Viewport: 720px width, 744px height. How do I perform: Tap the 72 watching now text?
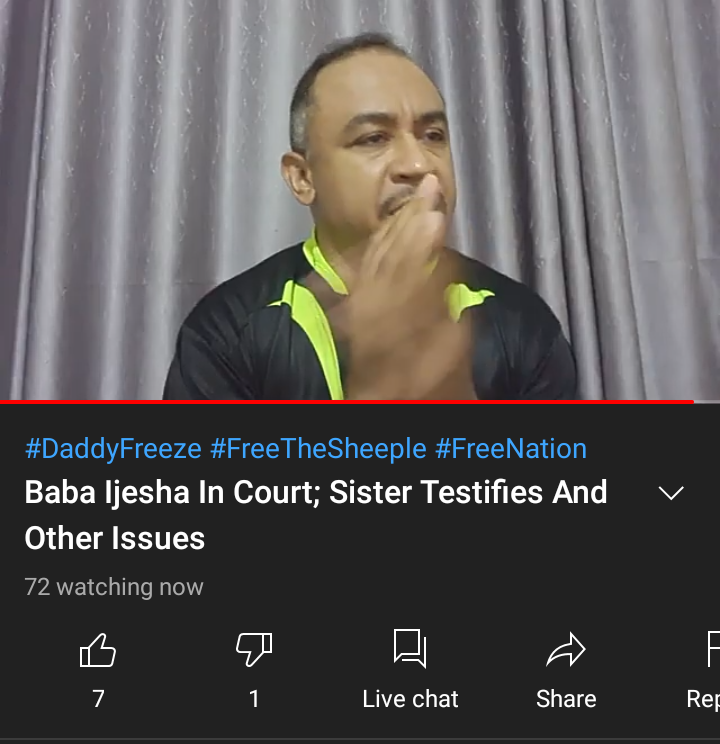[114, 587]
